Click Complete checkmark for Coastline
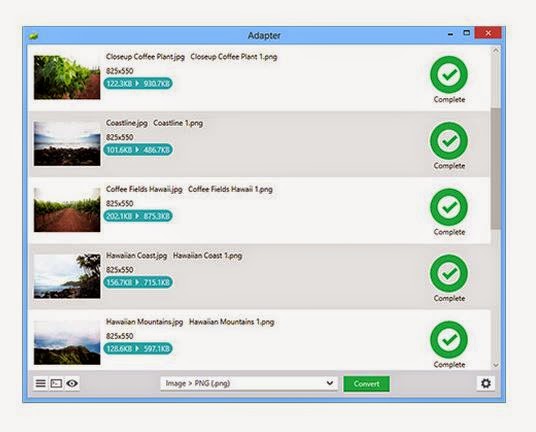Image resolution: width=536 pixels, height=432 pixels. 449,141
